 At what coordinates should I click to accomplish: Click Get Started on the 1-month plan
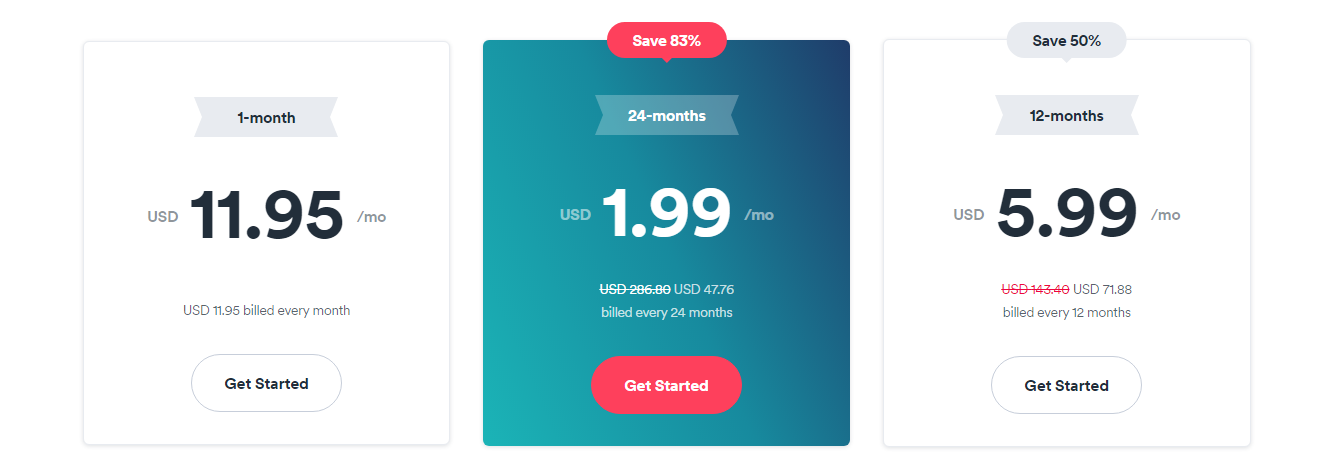point(266,383)
